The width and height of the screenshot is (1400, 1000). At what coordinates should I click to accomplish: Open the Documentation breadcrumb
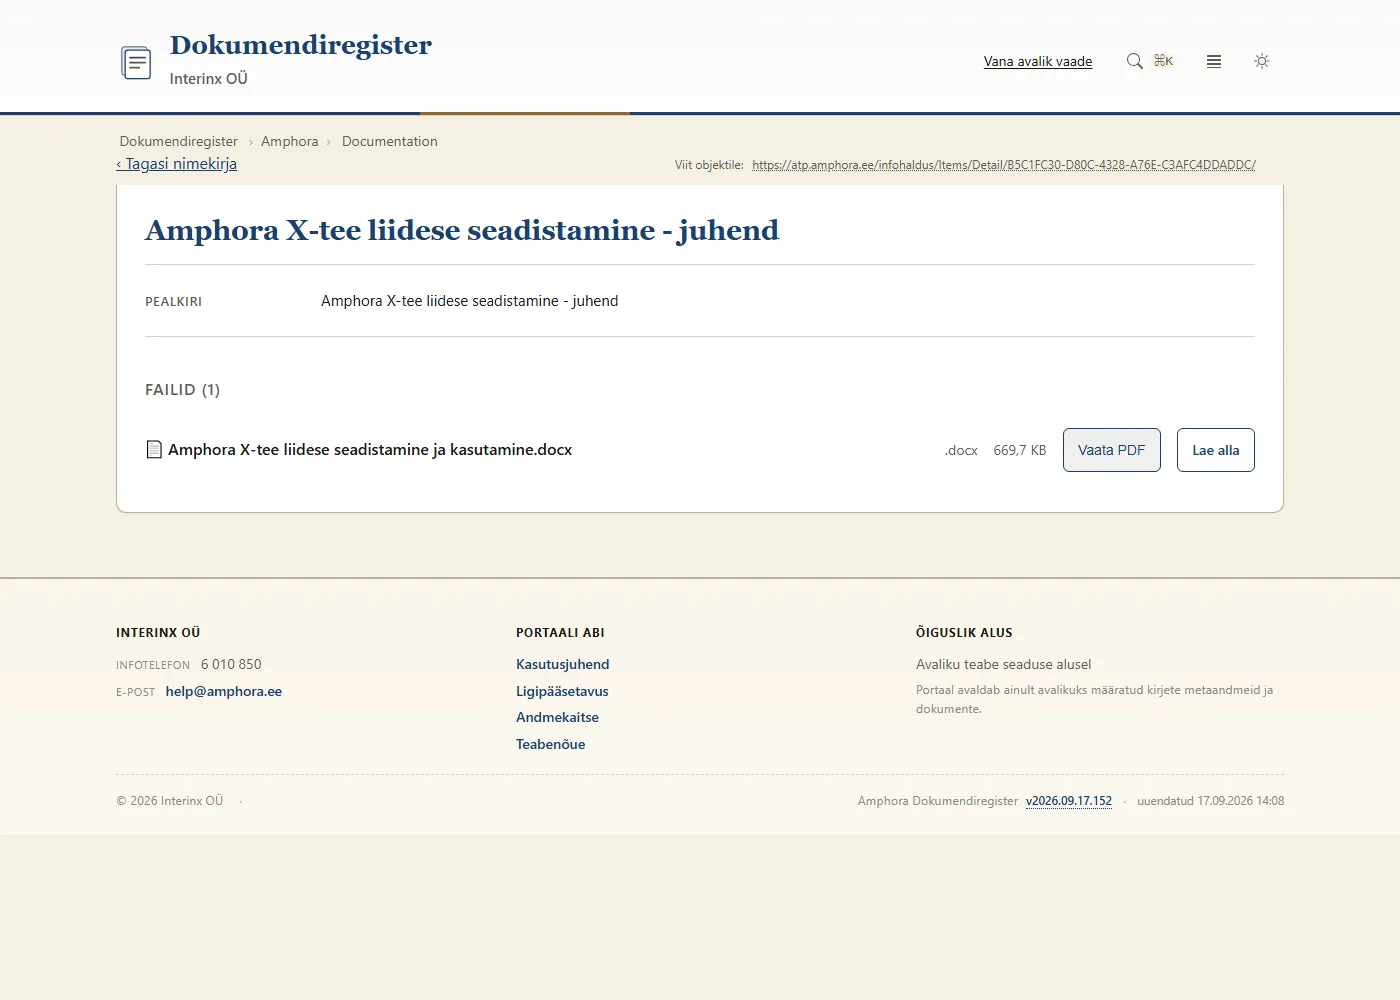click(x=390, y=141)
